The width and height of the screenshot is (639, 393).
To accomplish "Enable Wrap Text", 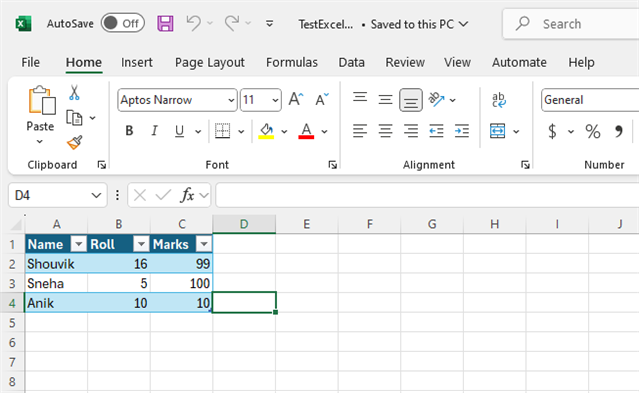I will (498, 100).
